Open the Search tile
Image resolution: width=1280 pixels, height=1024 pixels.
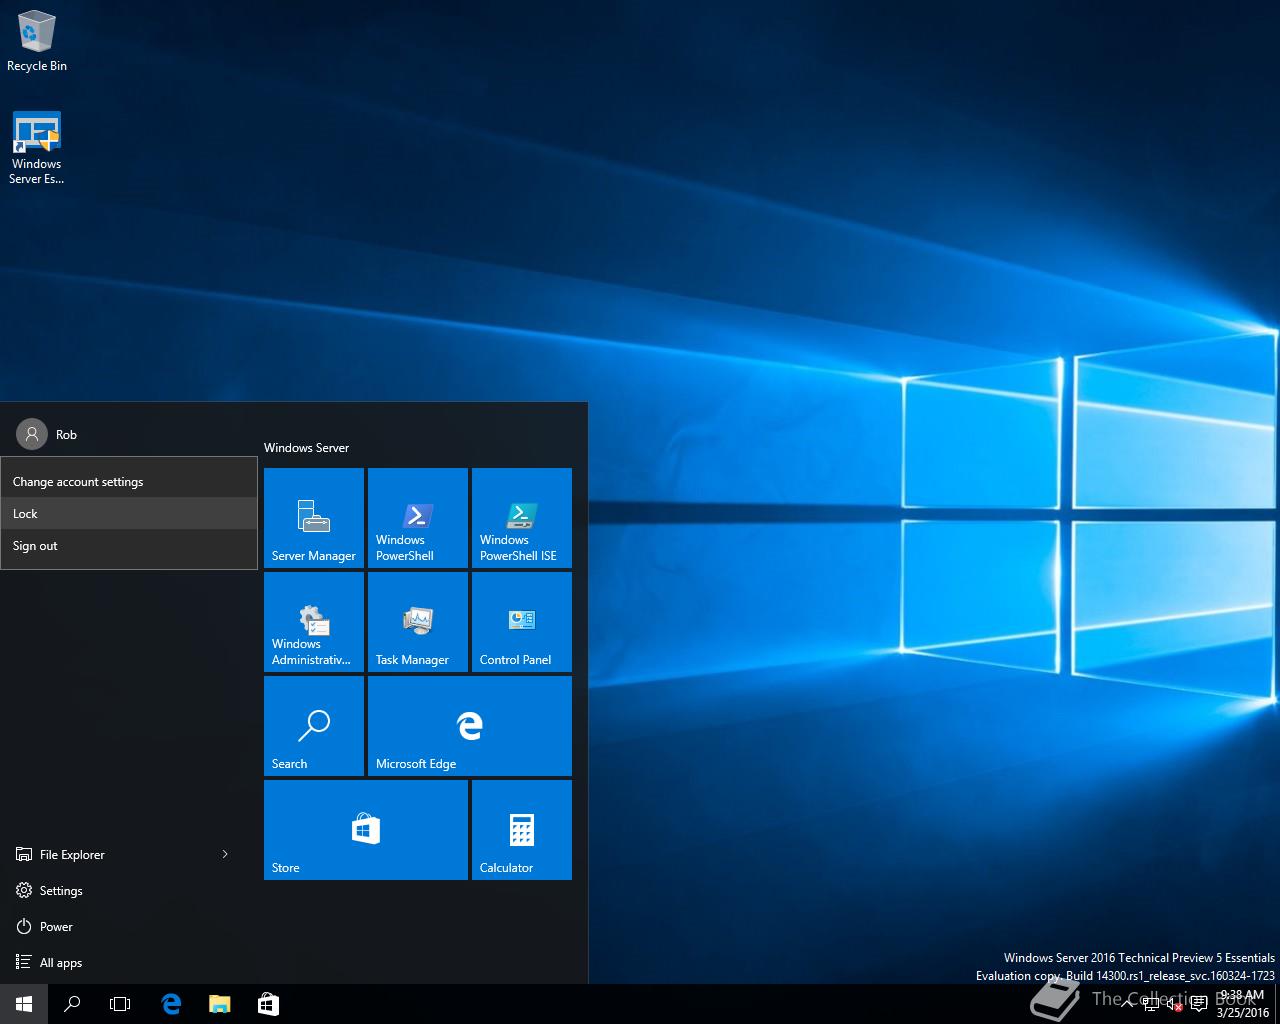tap(314, 726)
